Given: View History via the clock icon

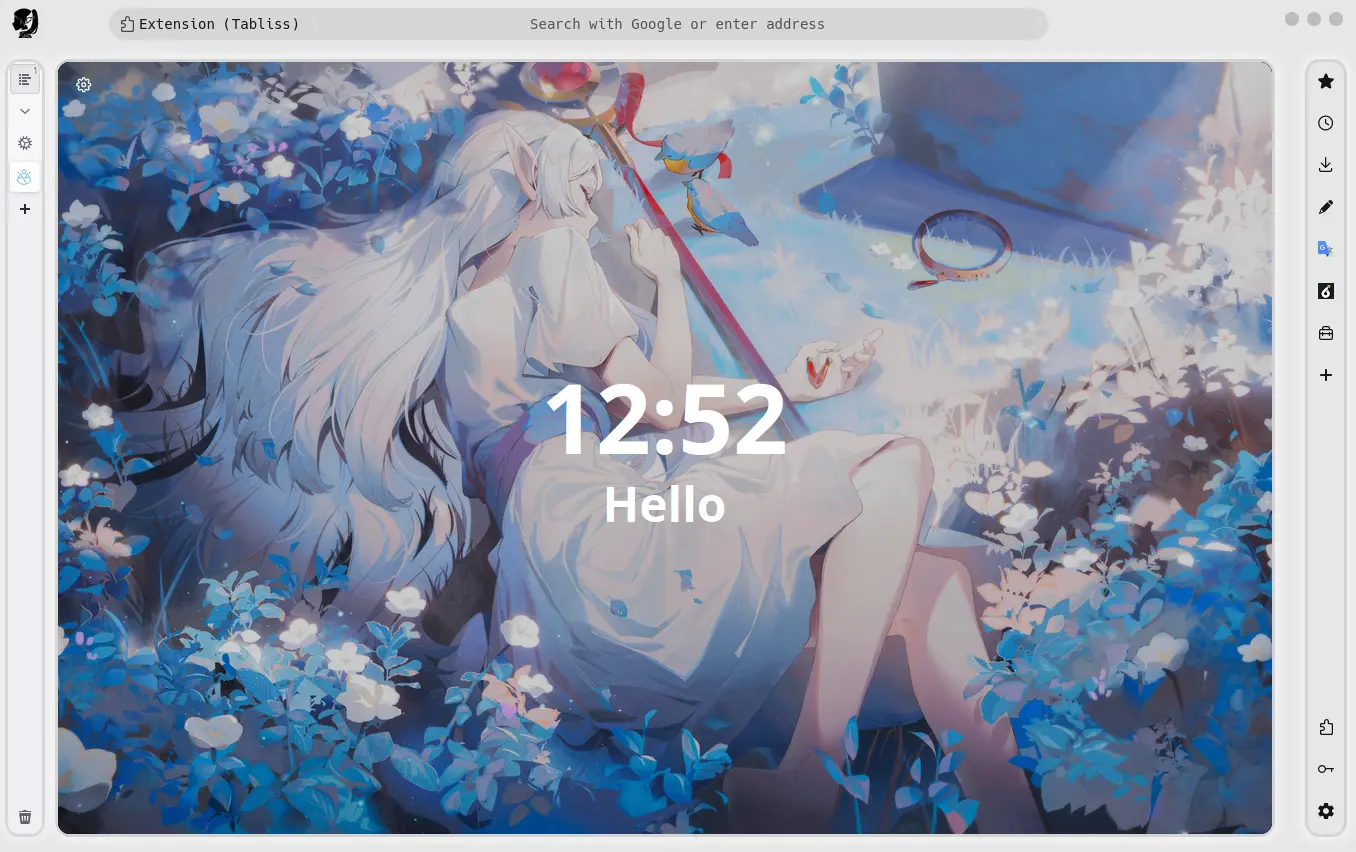Looking at the screenshot, I should tap(1325, 122).
